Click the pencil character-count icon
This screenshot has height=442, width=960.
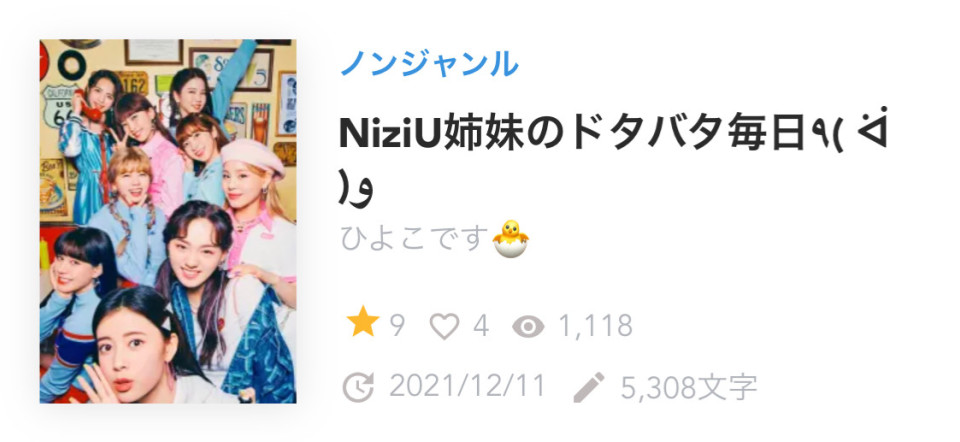click(x=588, y=387)
